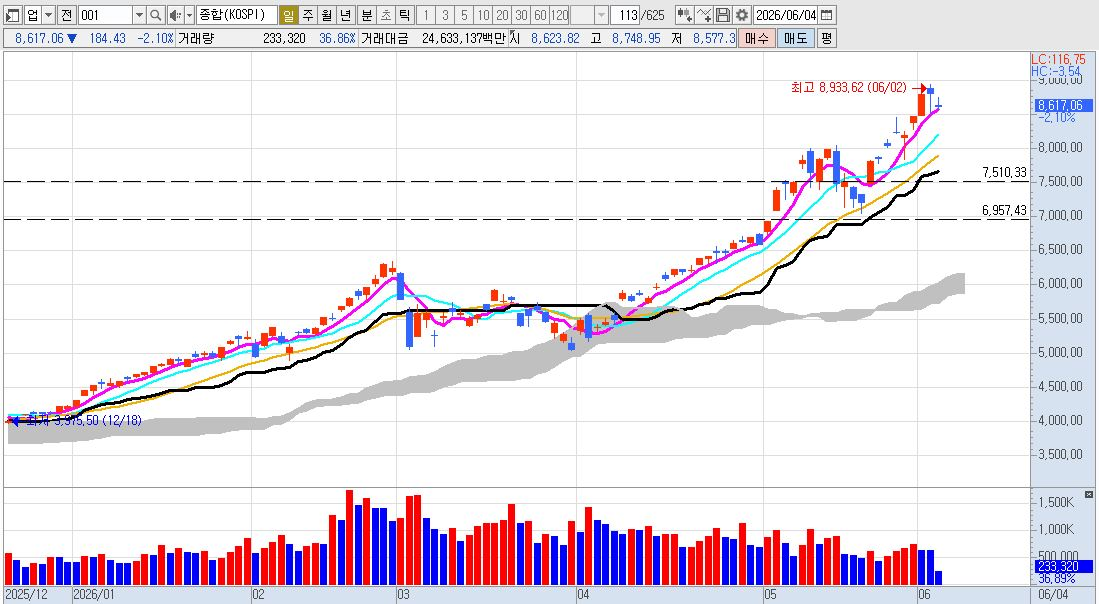Click the 업 sector type button

(x=33, y=15)
